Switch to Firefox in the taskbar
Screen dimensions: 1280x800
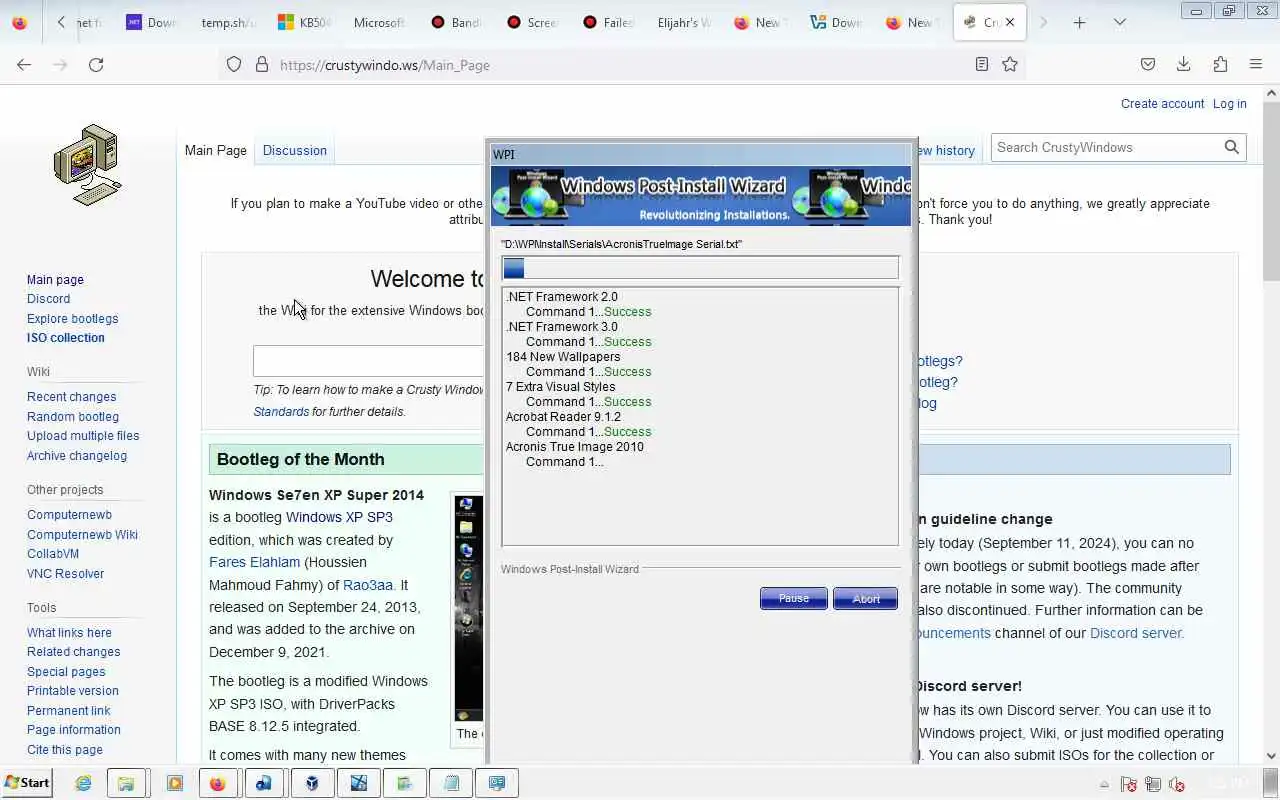click(218, 783)
